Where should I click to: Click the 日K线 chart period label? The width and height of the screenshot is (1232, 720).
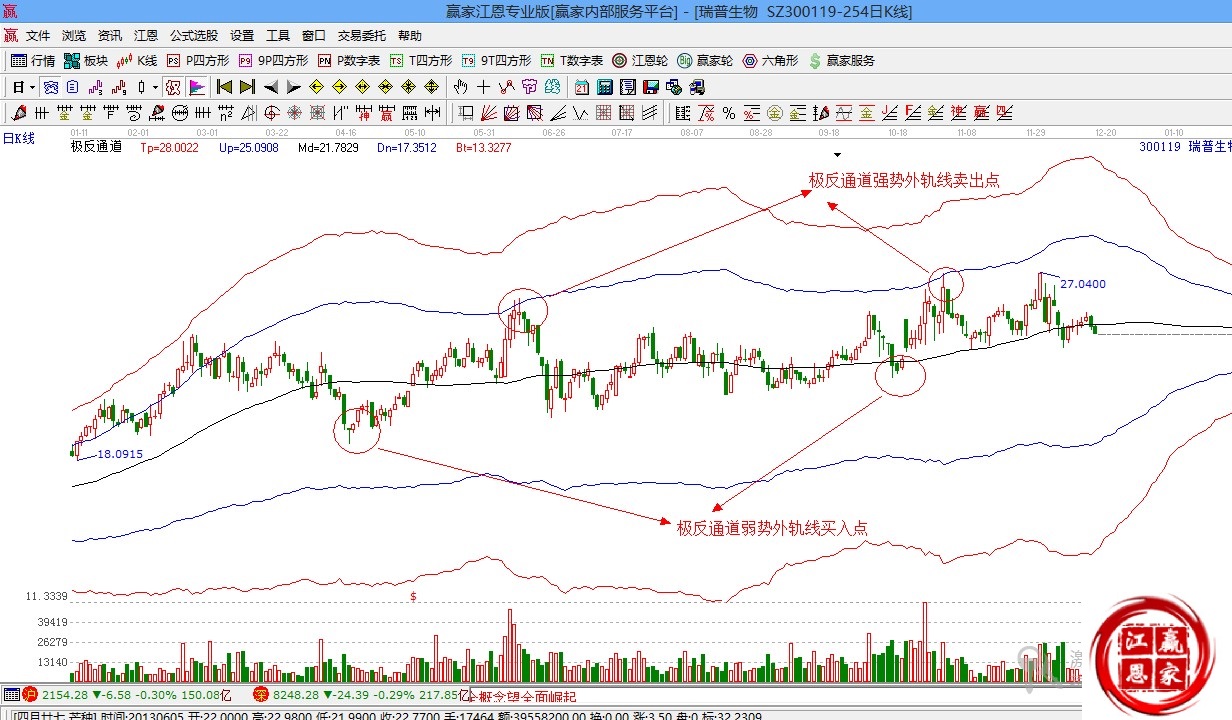[x=18, y=139]
